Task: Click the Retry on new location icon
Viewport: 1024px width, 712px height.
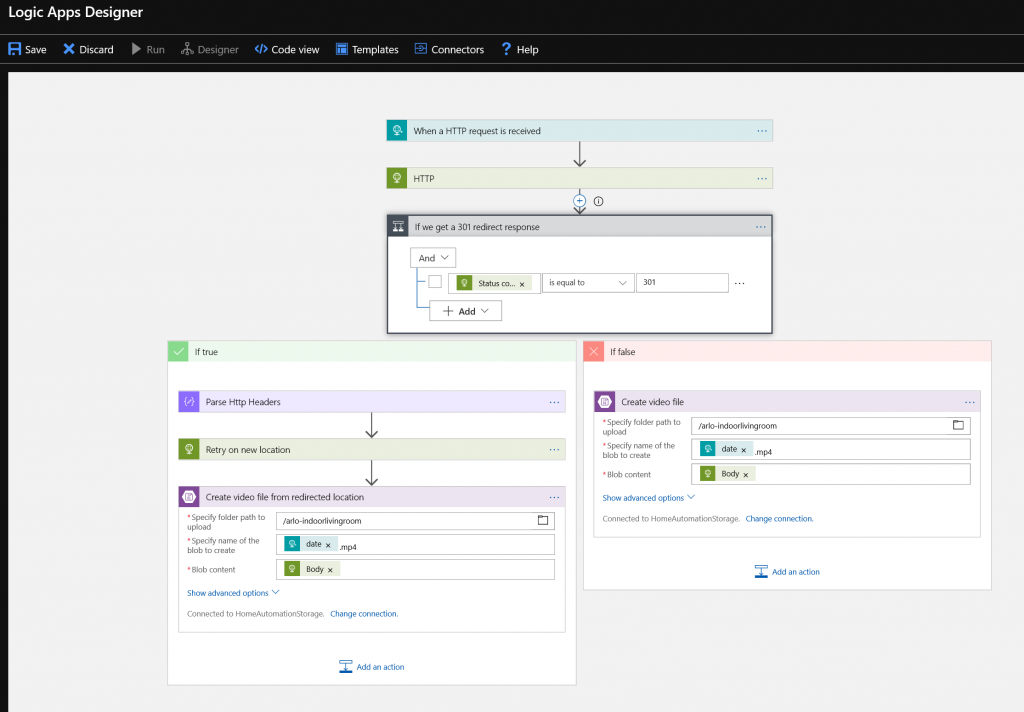Action: pos(189,449)
